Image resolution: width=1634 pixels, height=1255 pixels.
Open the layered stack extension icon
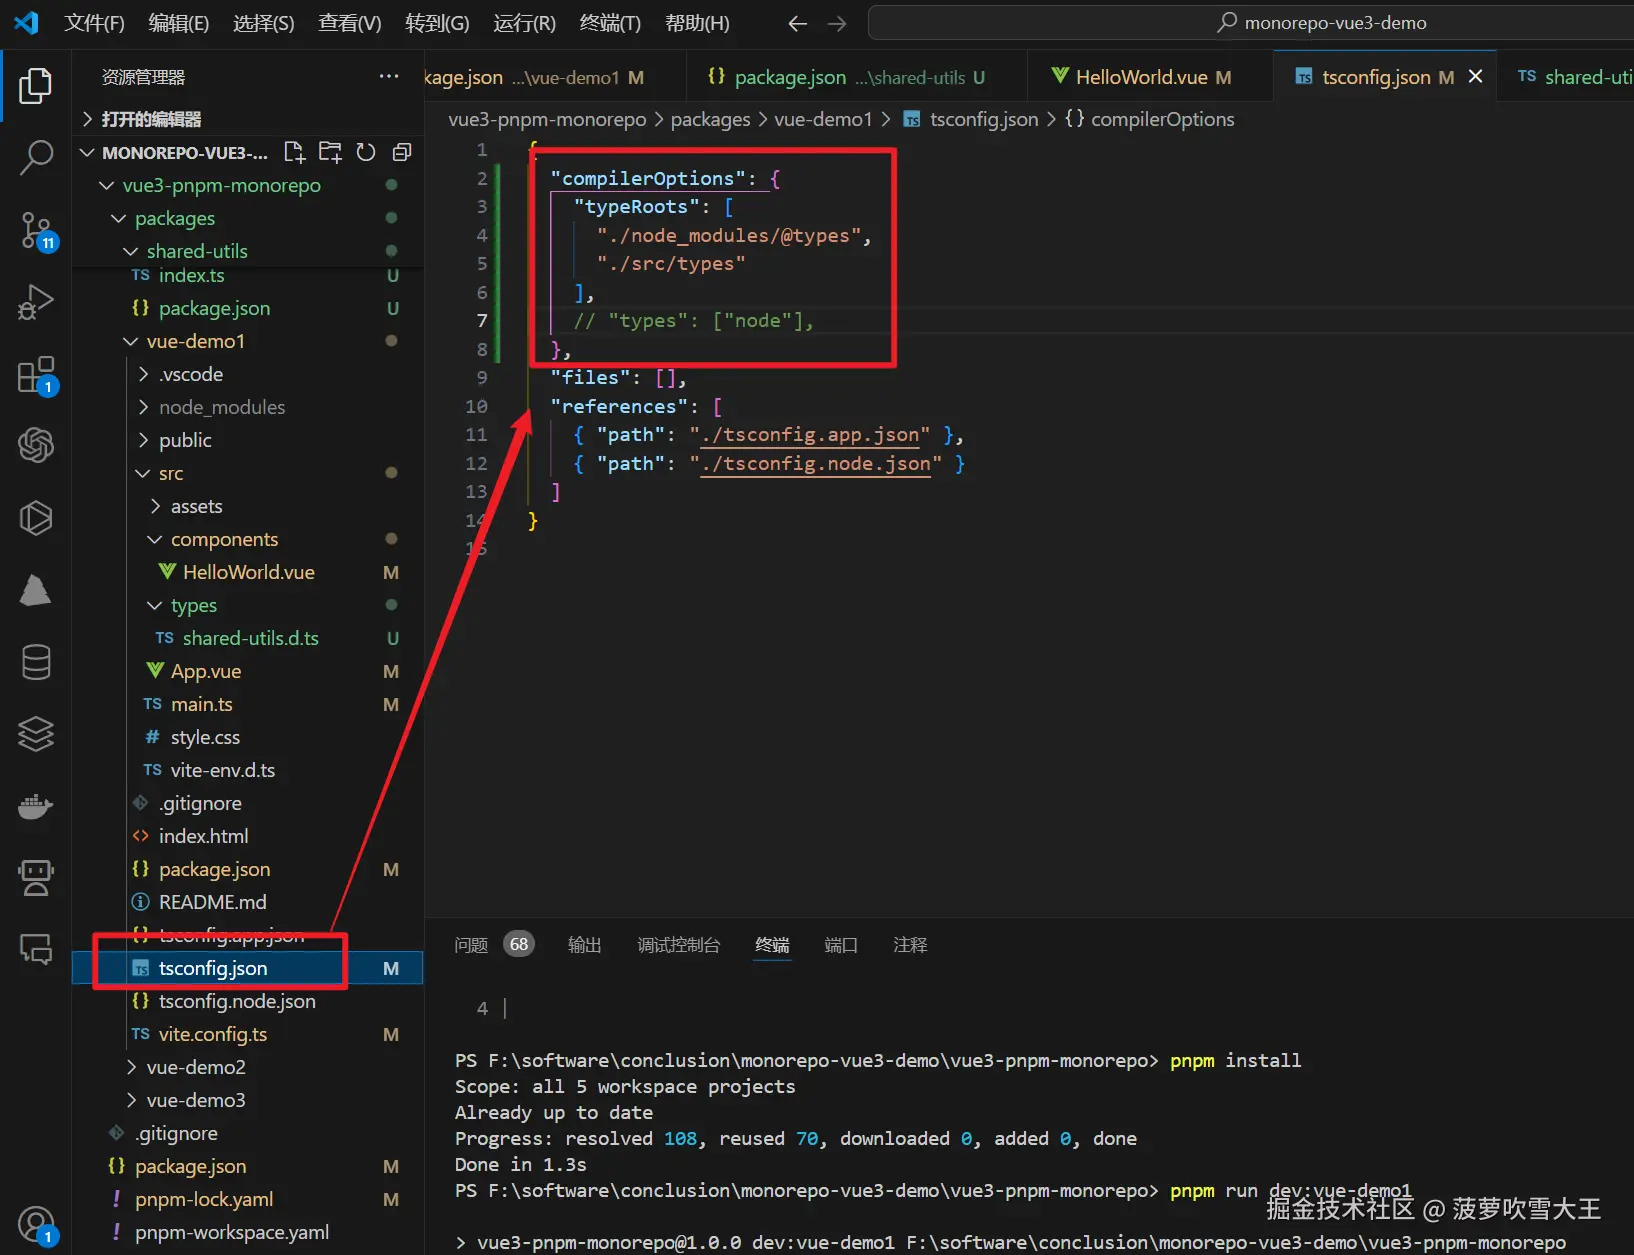(36, 734)
